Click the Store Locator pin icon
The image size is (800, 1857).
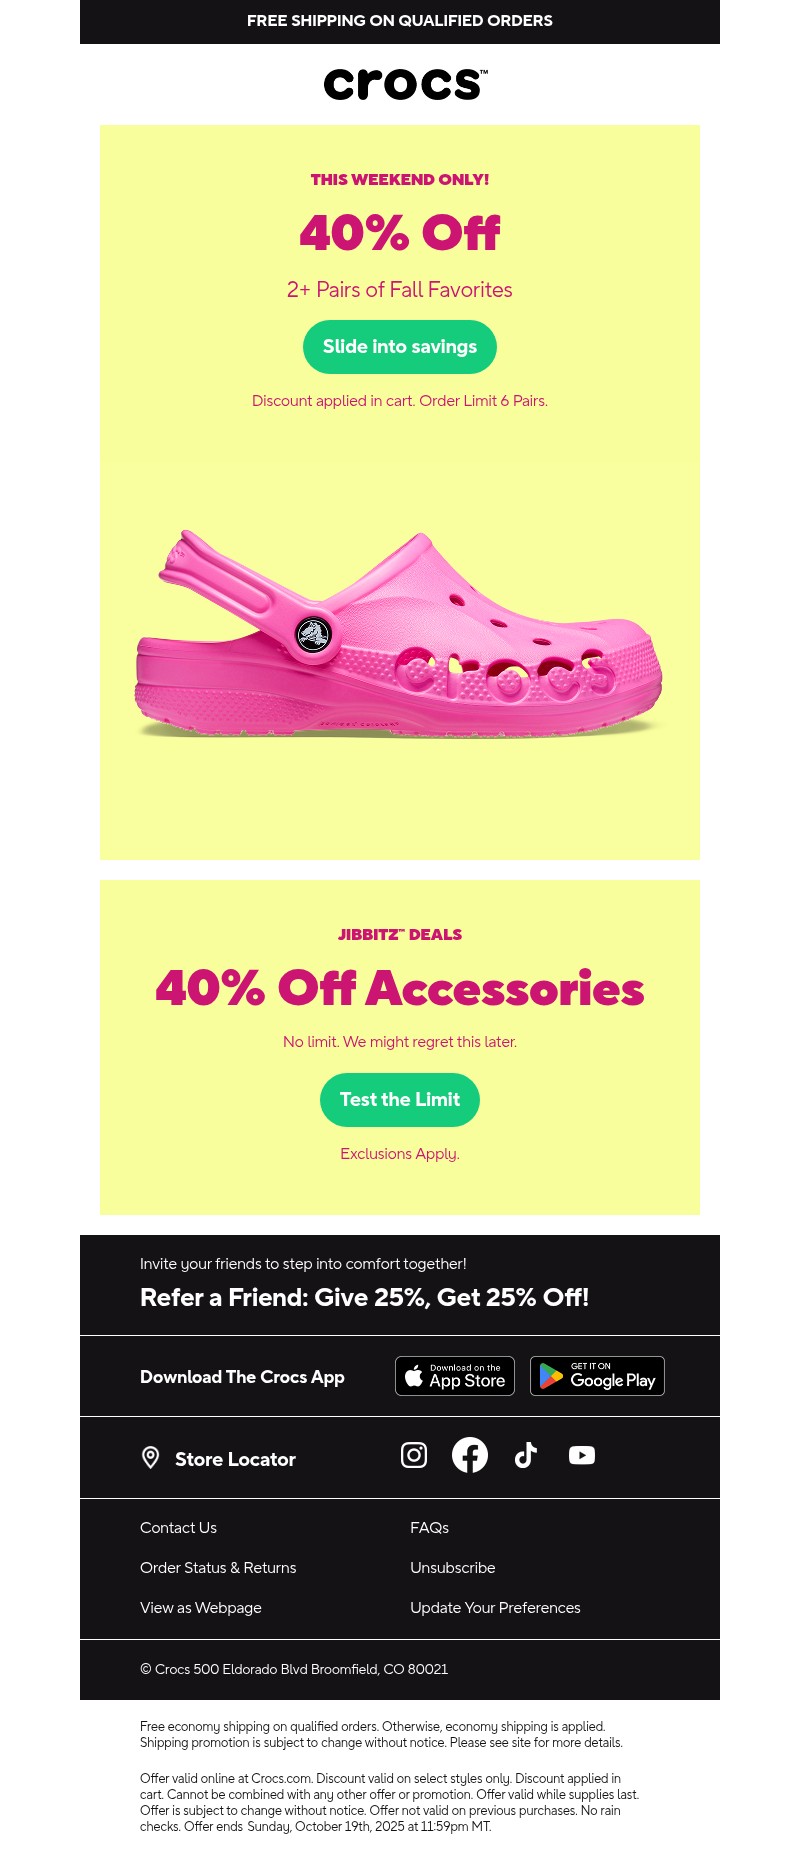pos(151,1458)
